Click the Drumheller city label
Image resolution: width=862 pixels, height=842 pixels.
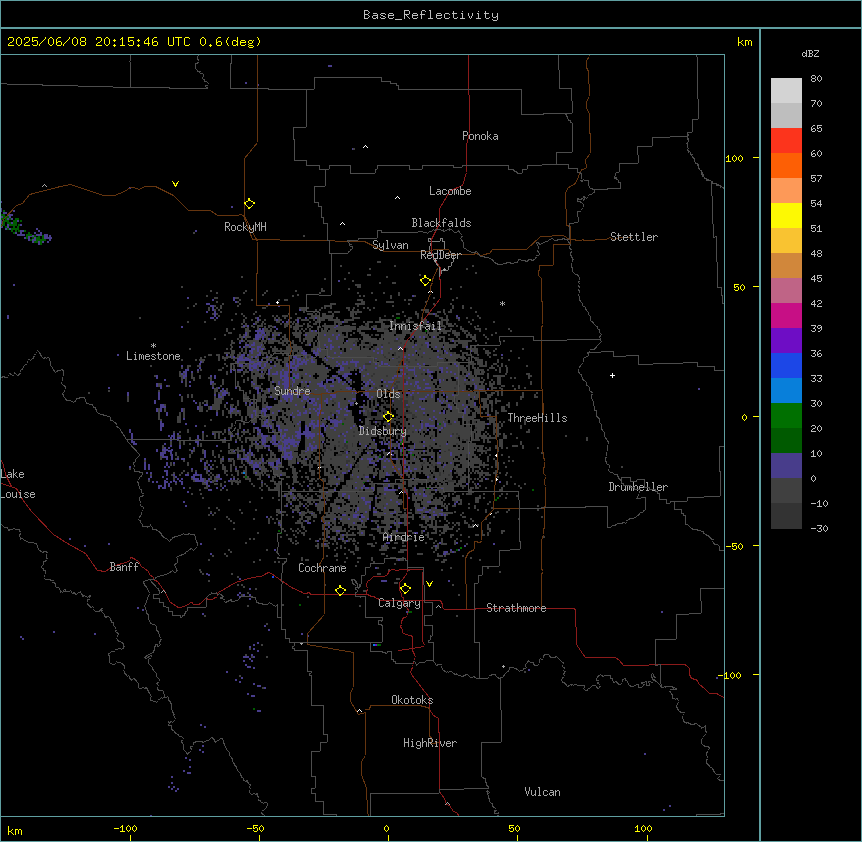click(x=638, y=487)
